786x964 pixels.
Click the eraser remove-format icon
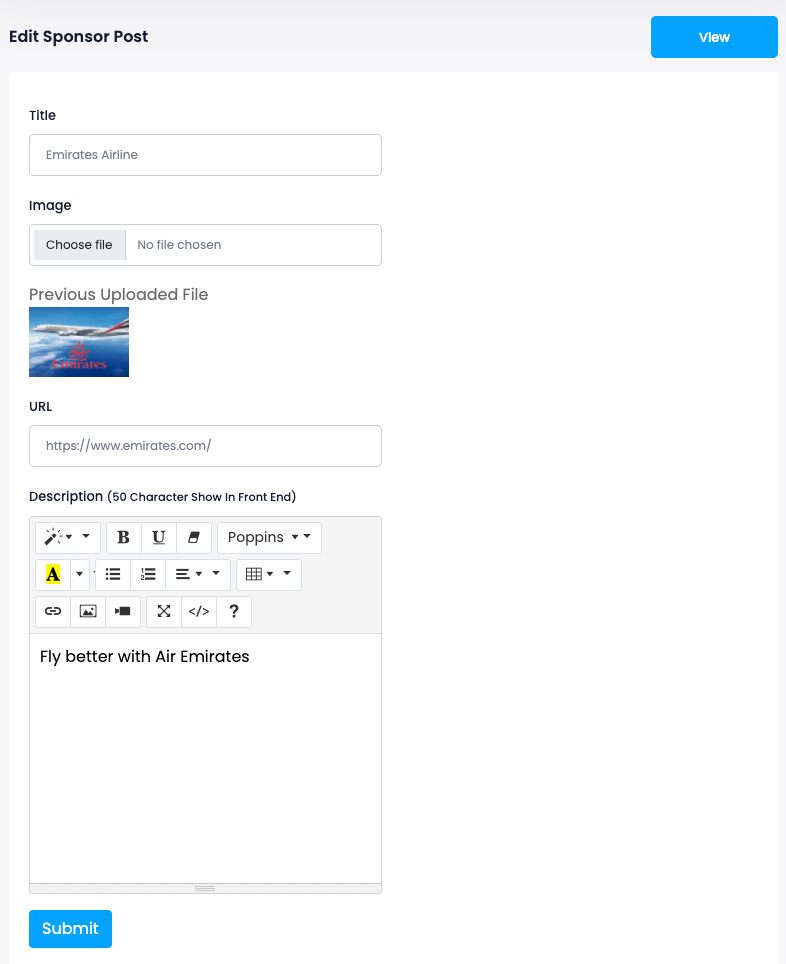coord(194,538)
